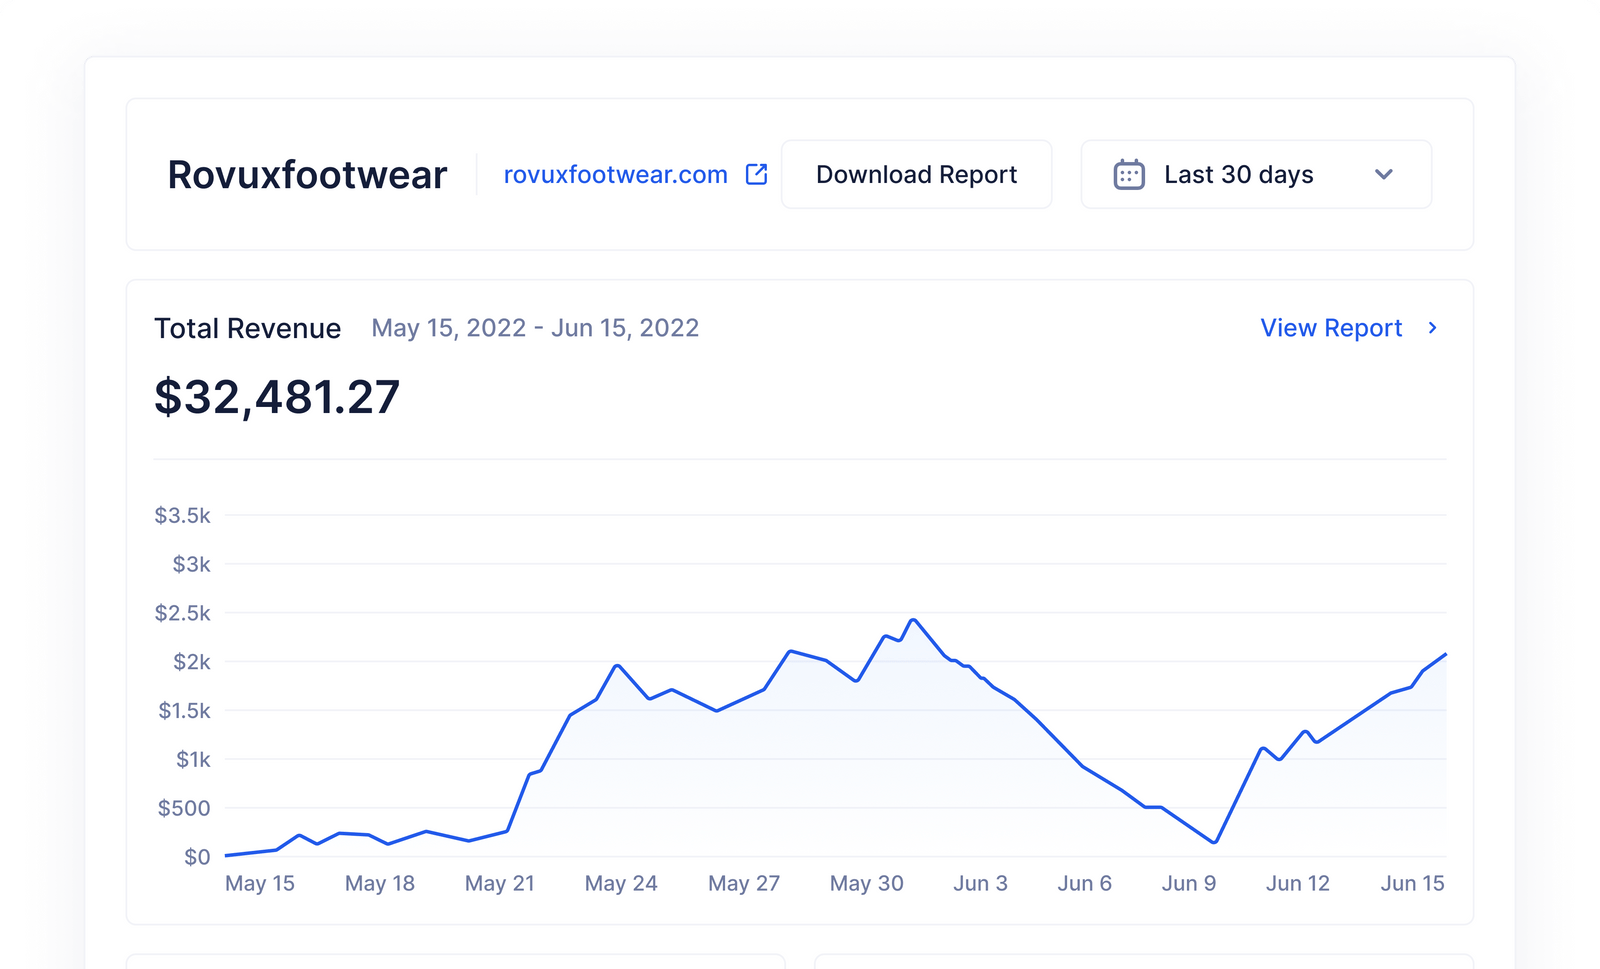Click the May 15 axis label
The width and height of the screenshot is (1600, 969).
coord(260,883)
